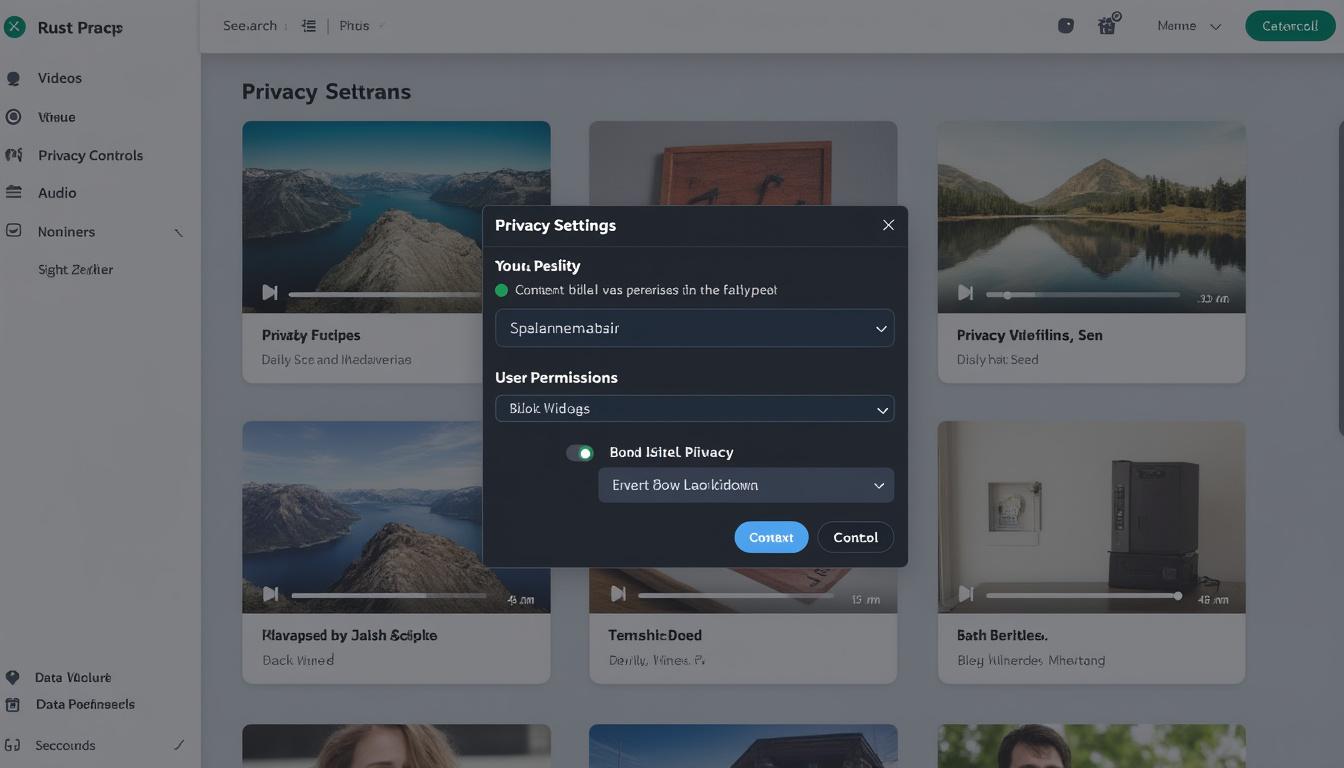Expand the Bilok Widogs dropdown
Viewport: 1344px width, 768px height.
pyautogui.click(x=694, y=409)
